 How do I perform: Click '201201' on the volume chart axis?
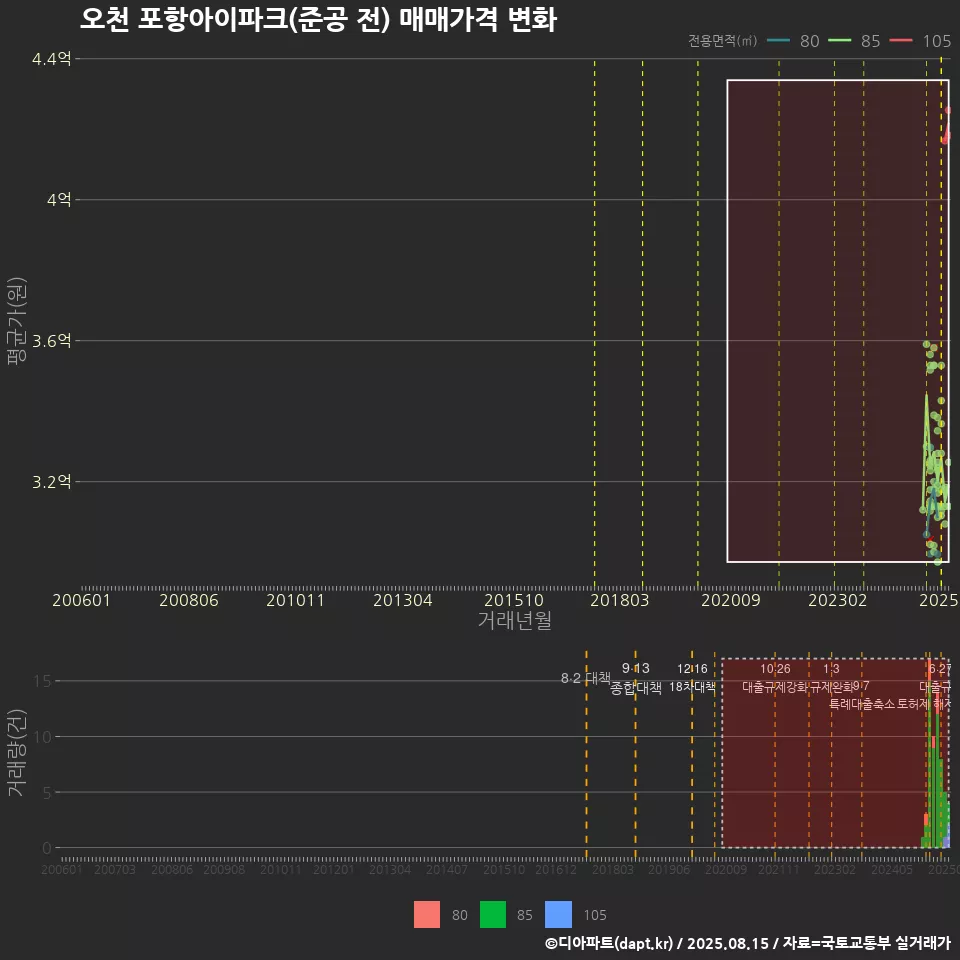pos(333,869)
